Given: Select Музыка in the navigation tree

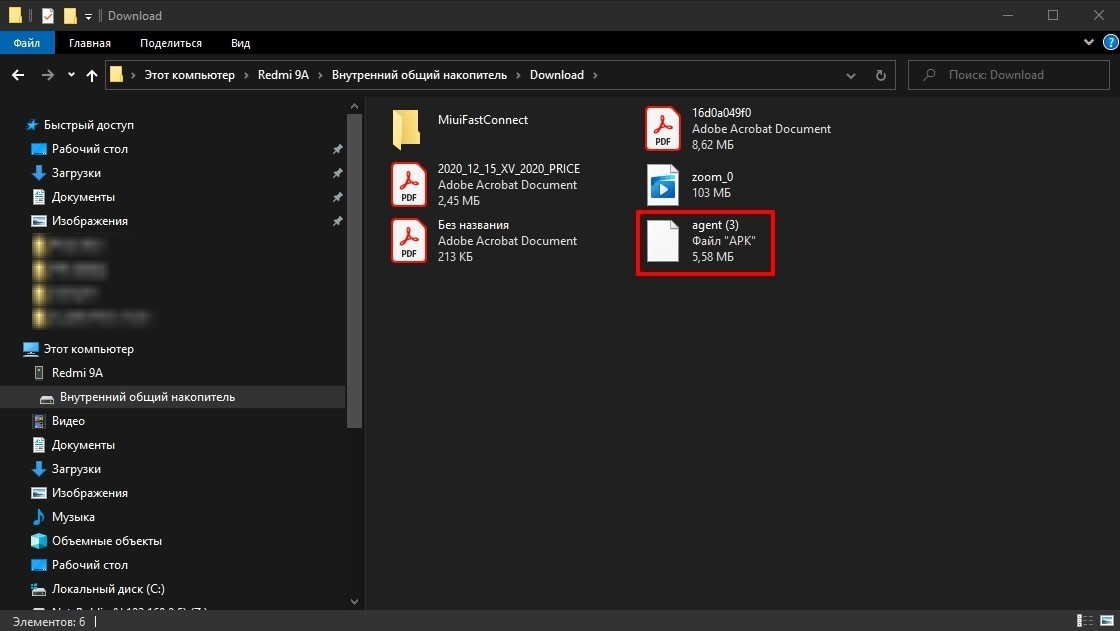Looking at the screenshot, I should pos(73,517).
